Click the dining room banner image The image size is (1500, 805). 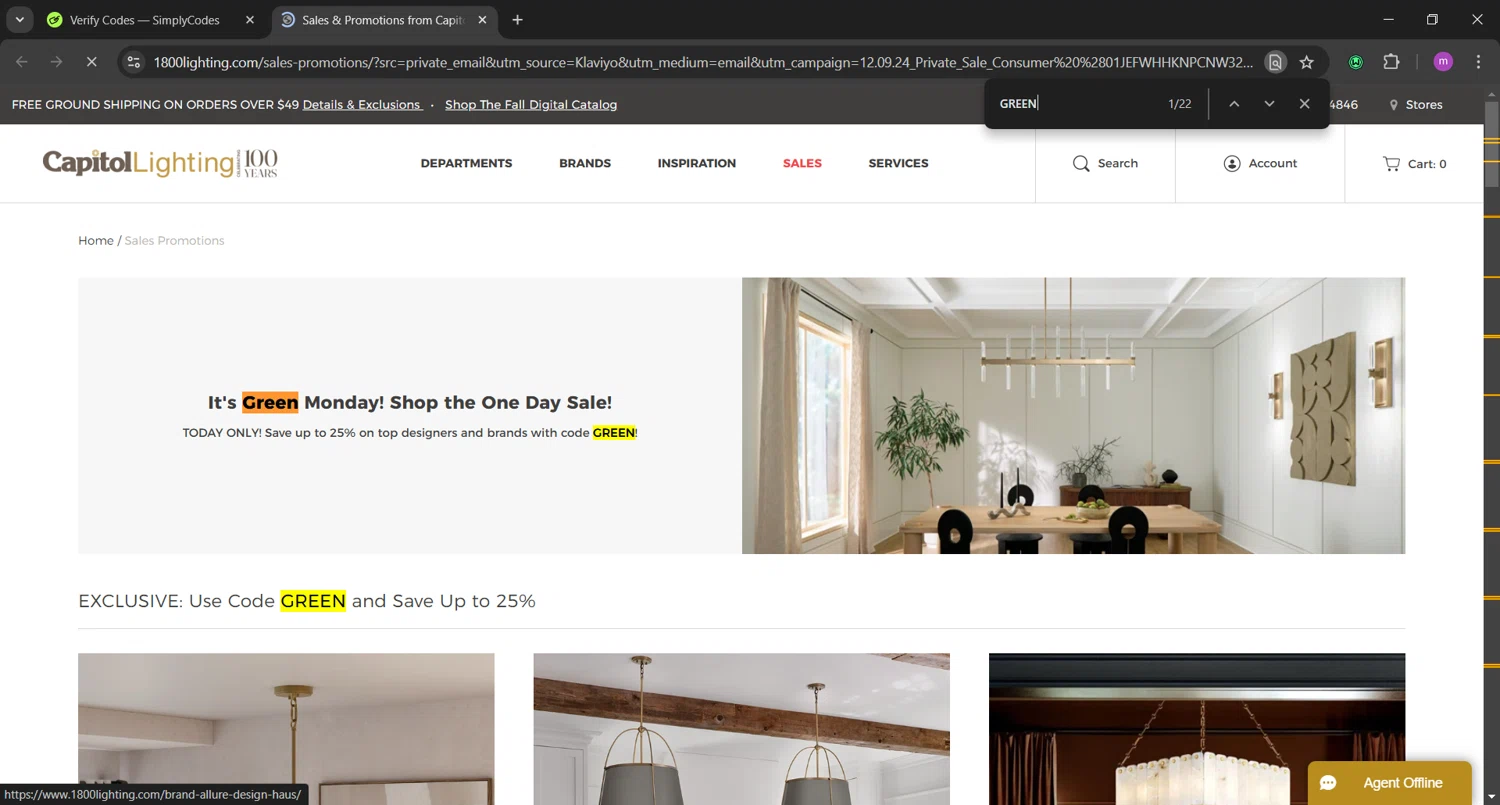tap(1073, 416)
